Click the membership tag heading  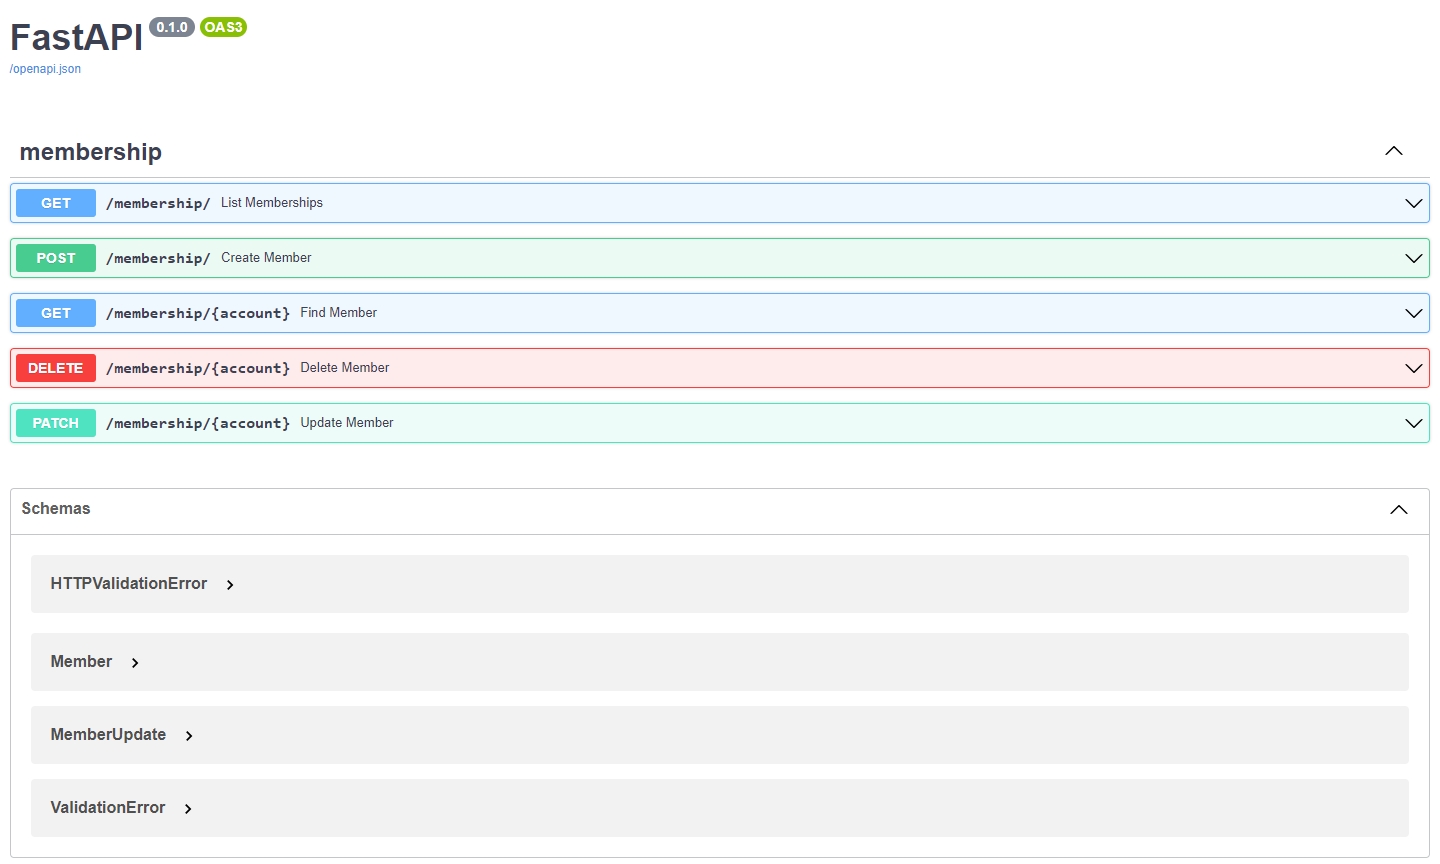coord(91,152)
